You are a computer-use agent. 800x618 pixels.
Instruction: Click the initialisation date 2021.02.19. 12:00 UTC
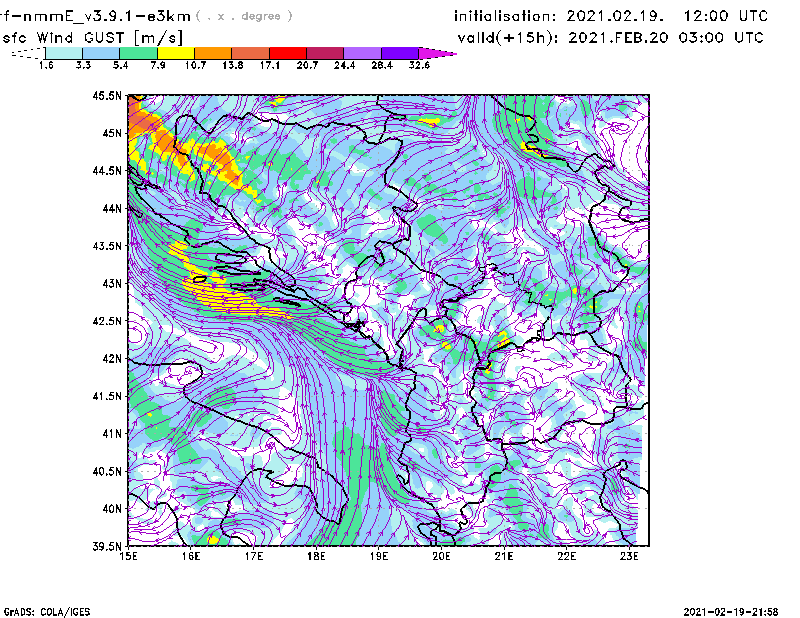point(669,17)
